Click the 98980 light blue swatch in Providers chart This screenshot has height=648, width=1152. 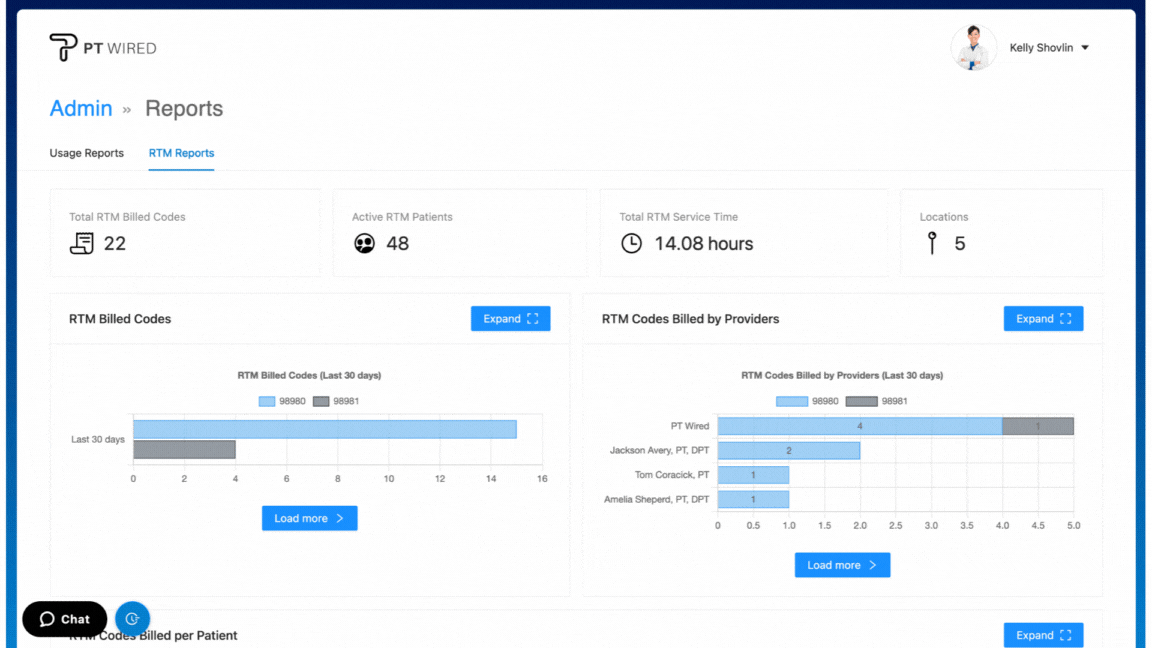pos(791,401)
